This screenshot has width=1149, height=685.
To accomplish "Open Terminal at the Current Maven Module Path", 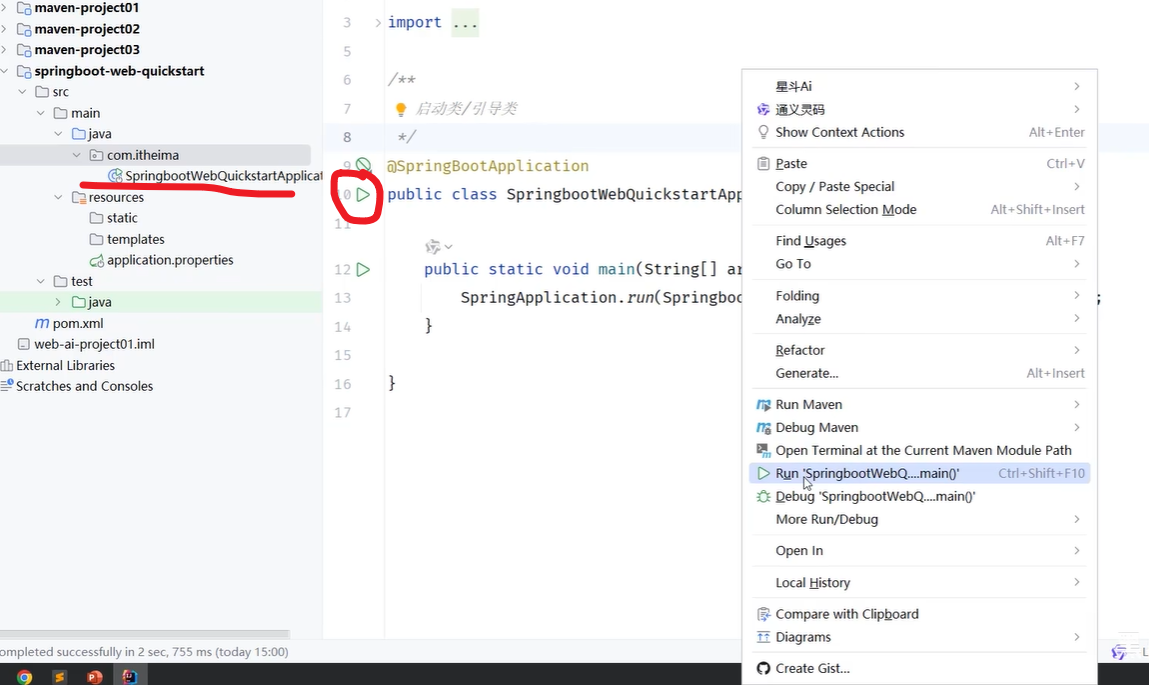I will click(924, 450).
